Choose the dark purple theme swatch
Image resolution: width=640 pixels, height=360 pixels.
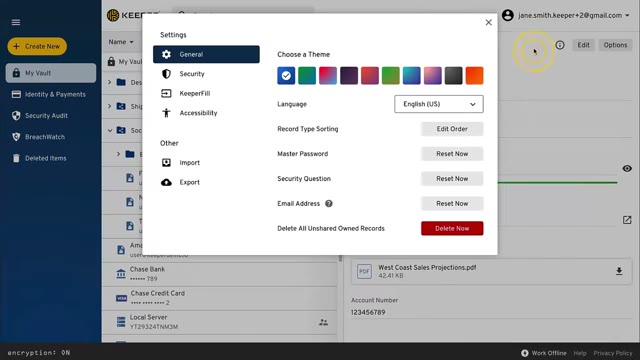pos(349,76)
